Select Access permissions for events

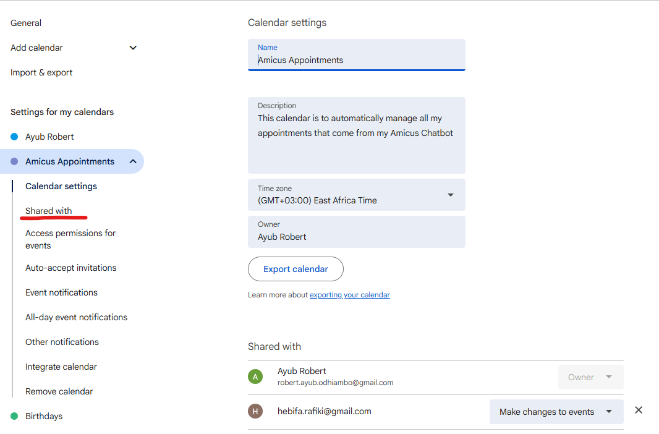70,239
